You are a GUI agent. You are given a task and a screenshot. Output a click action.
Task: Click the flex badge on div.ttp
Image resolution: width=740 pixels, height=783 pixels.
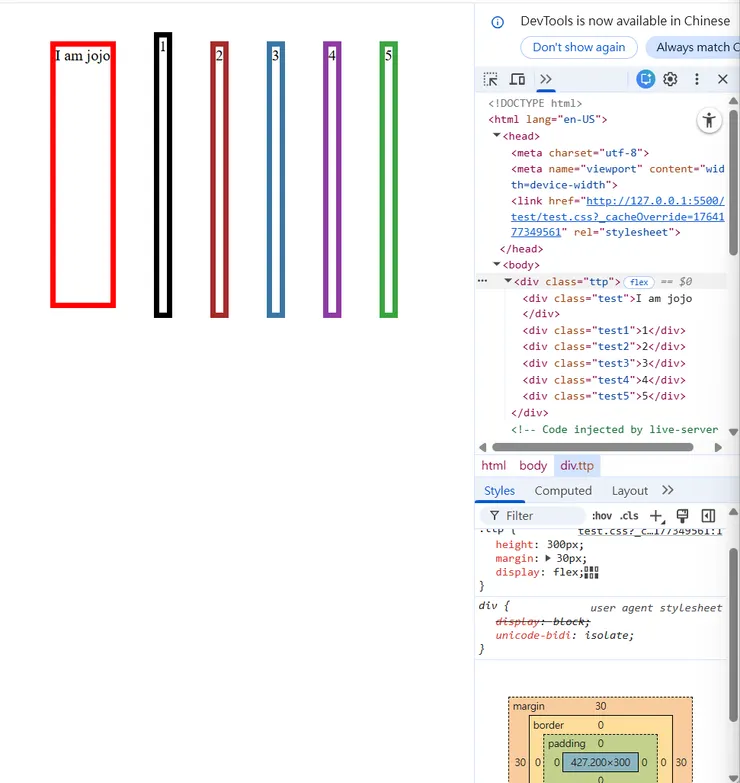click(x=639, y=282)
